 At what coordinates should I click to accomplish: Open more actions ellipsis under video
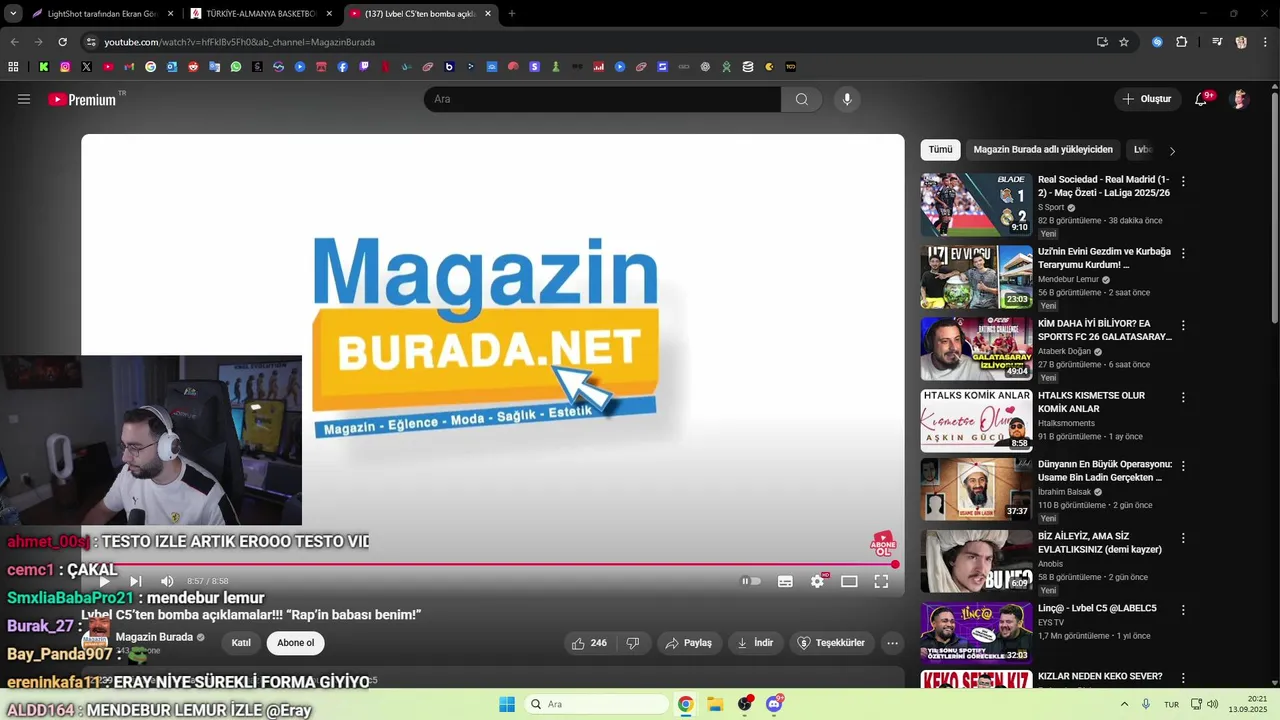click(x=892, y=643)
